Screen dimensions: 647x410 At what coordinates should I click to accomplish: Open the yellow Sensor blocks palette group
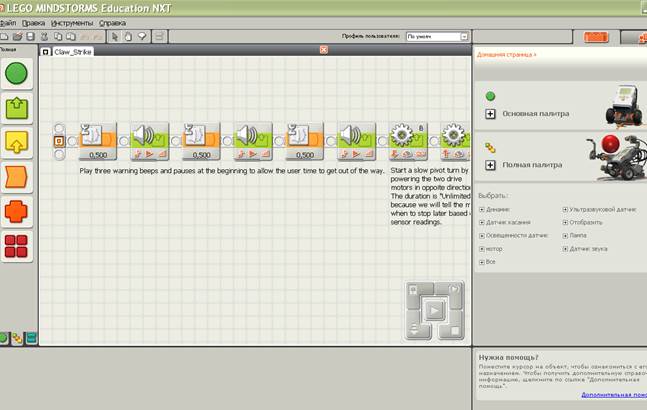(17, 142)
